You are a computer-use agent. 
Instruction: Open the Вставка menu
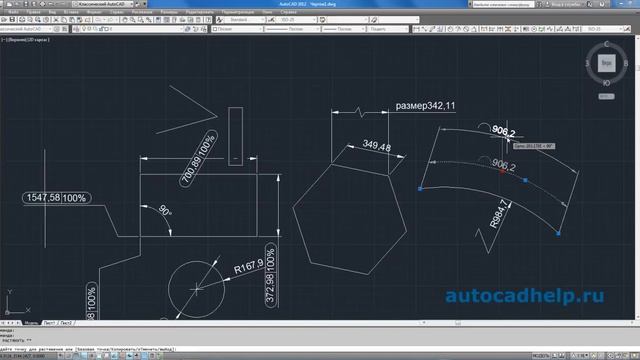(71, 12)
